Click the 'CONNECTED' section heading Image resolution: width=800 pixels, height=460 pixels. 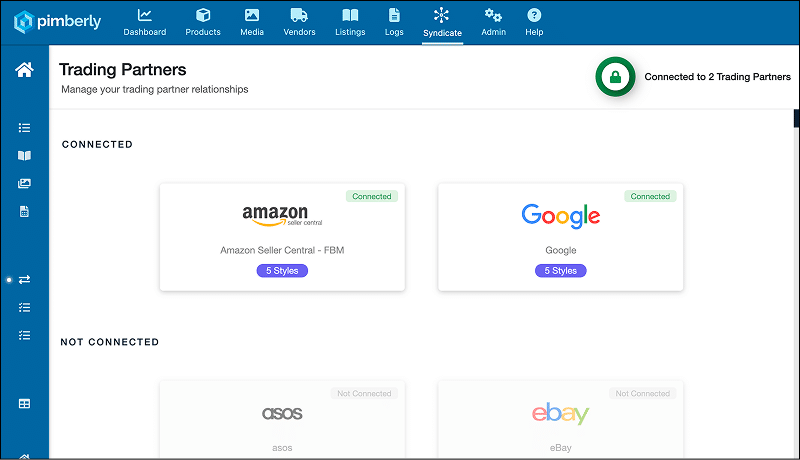[x=97, y=144]
